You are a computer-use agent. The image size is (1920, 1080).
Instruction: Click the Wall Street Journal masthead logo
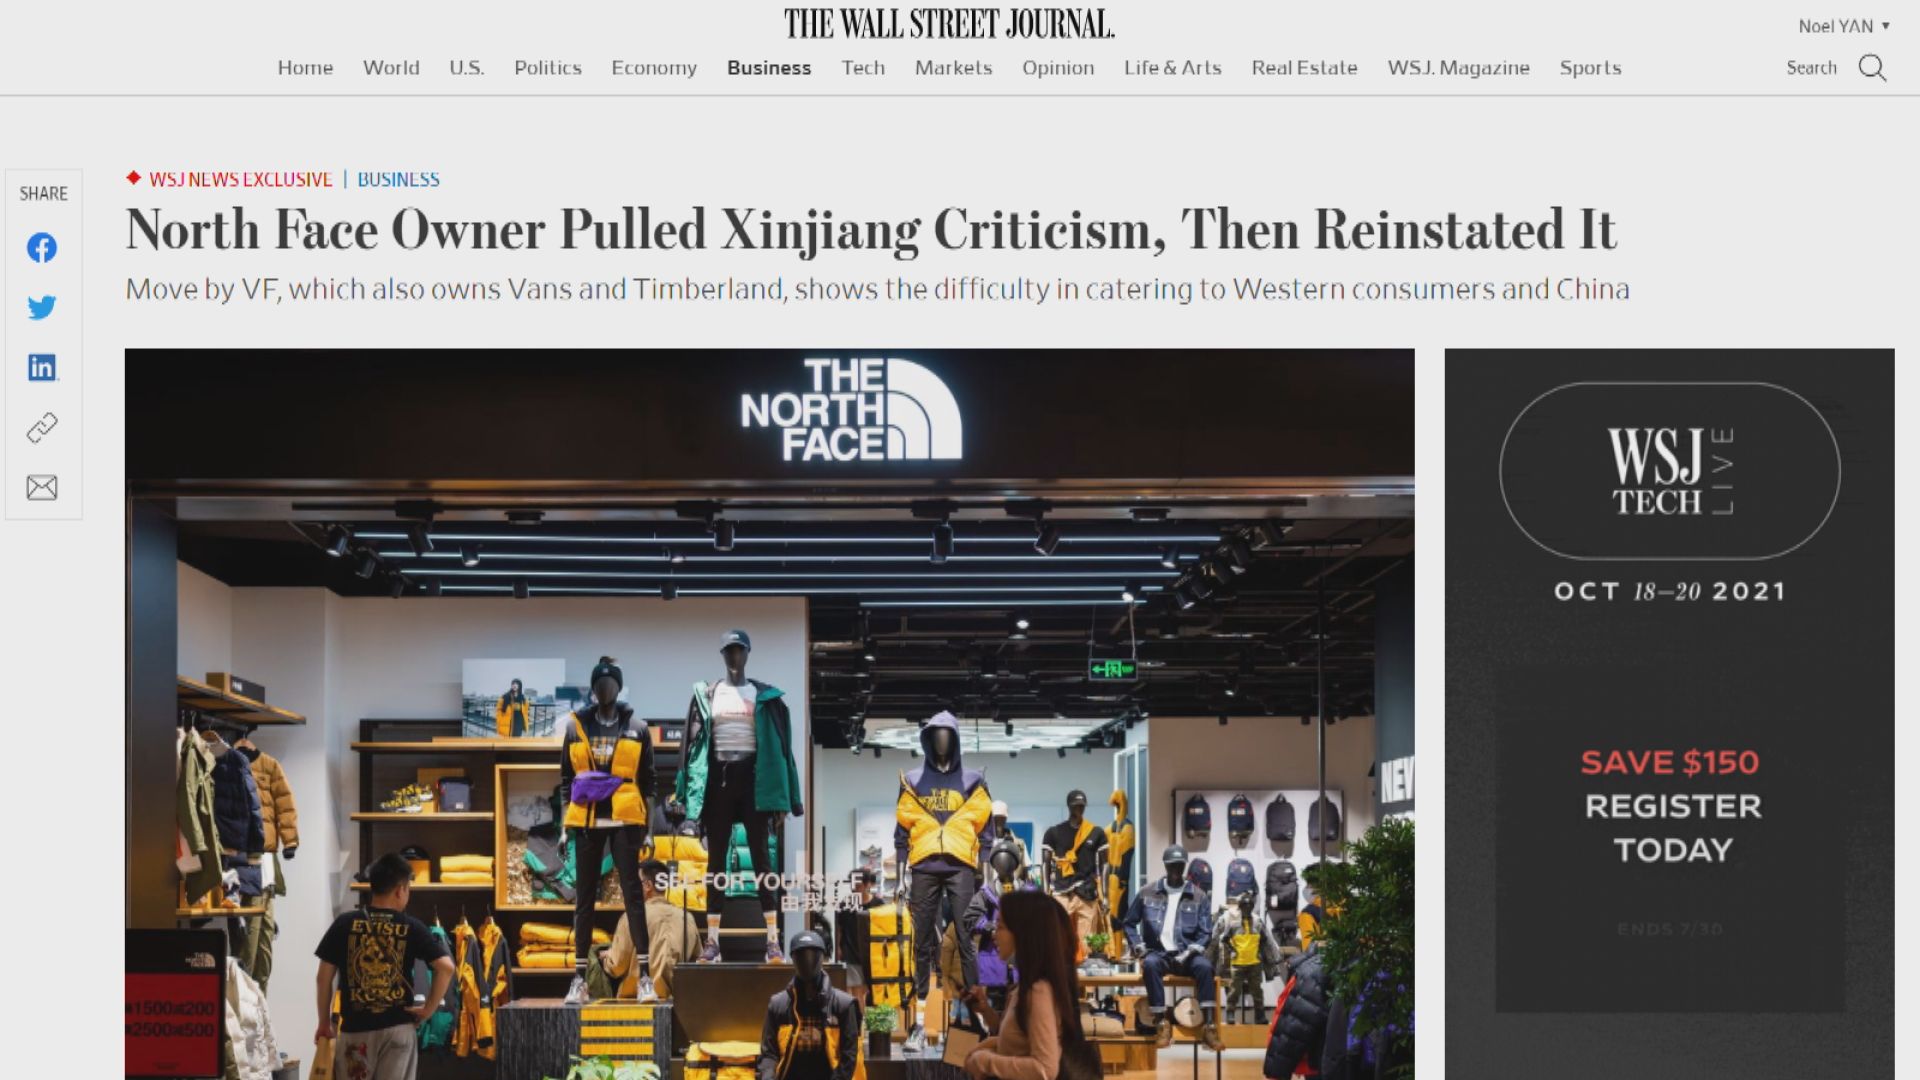949,24
